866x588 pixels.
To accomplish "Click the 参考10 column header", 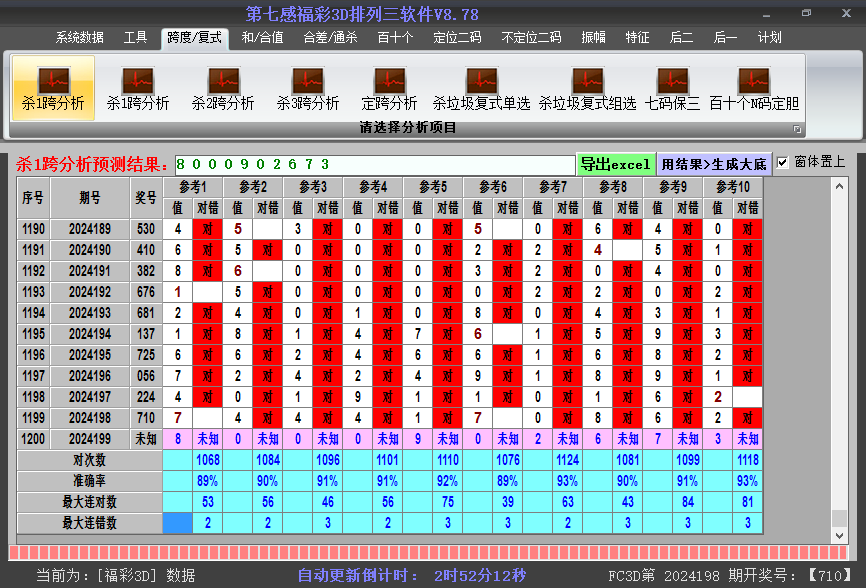I will [x=733, y=188].
